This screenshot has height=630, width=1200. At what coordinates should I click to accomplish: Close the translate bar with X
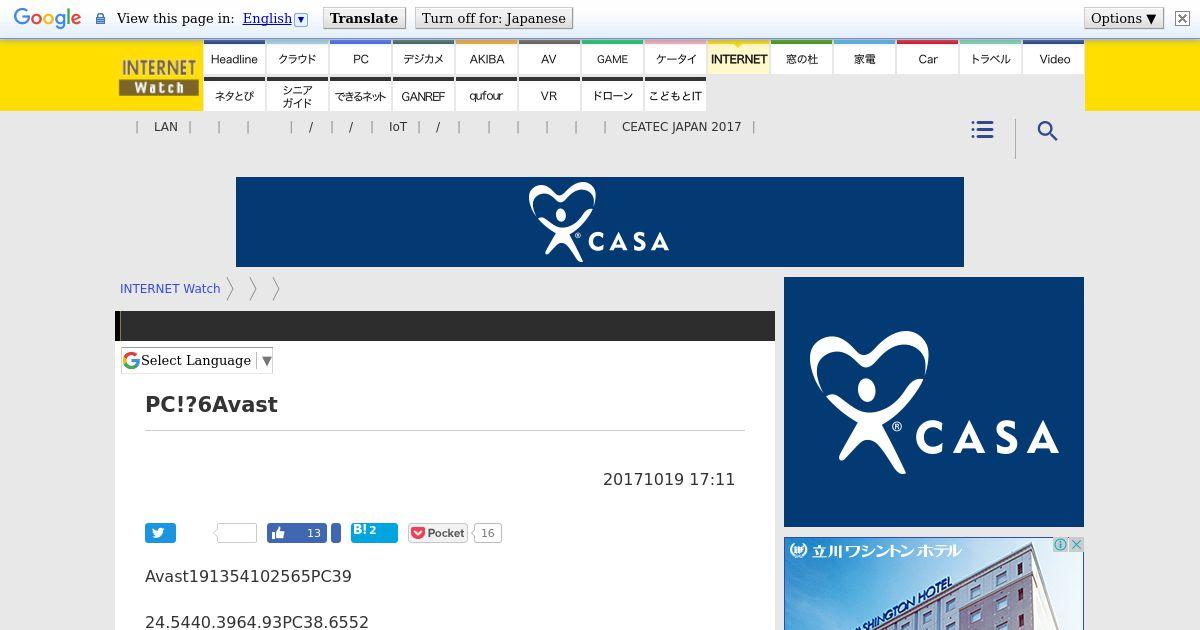click(1182, 18)
